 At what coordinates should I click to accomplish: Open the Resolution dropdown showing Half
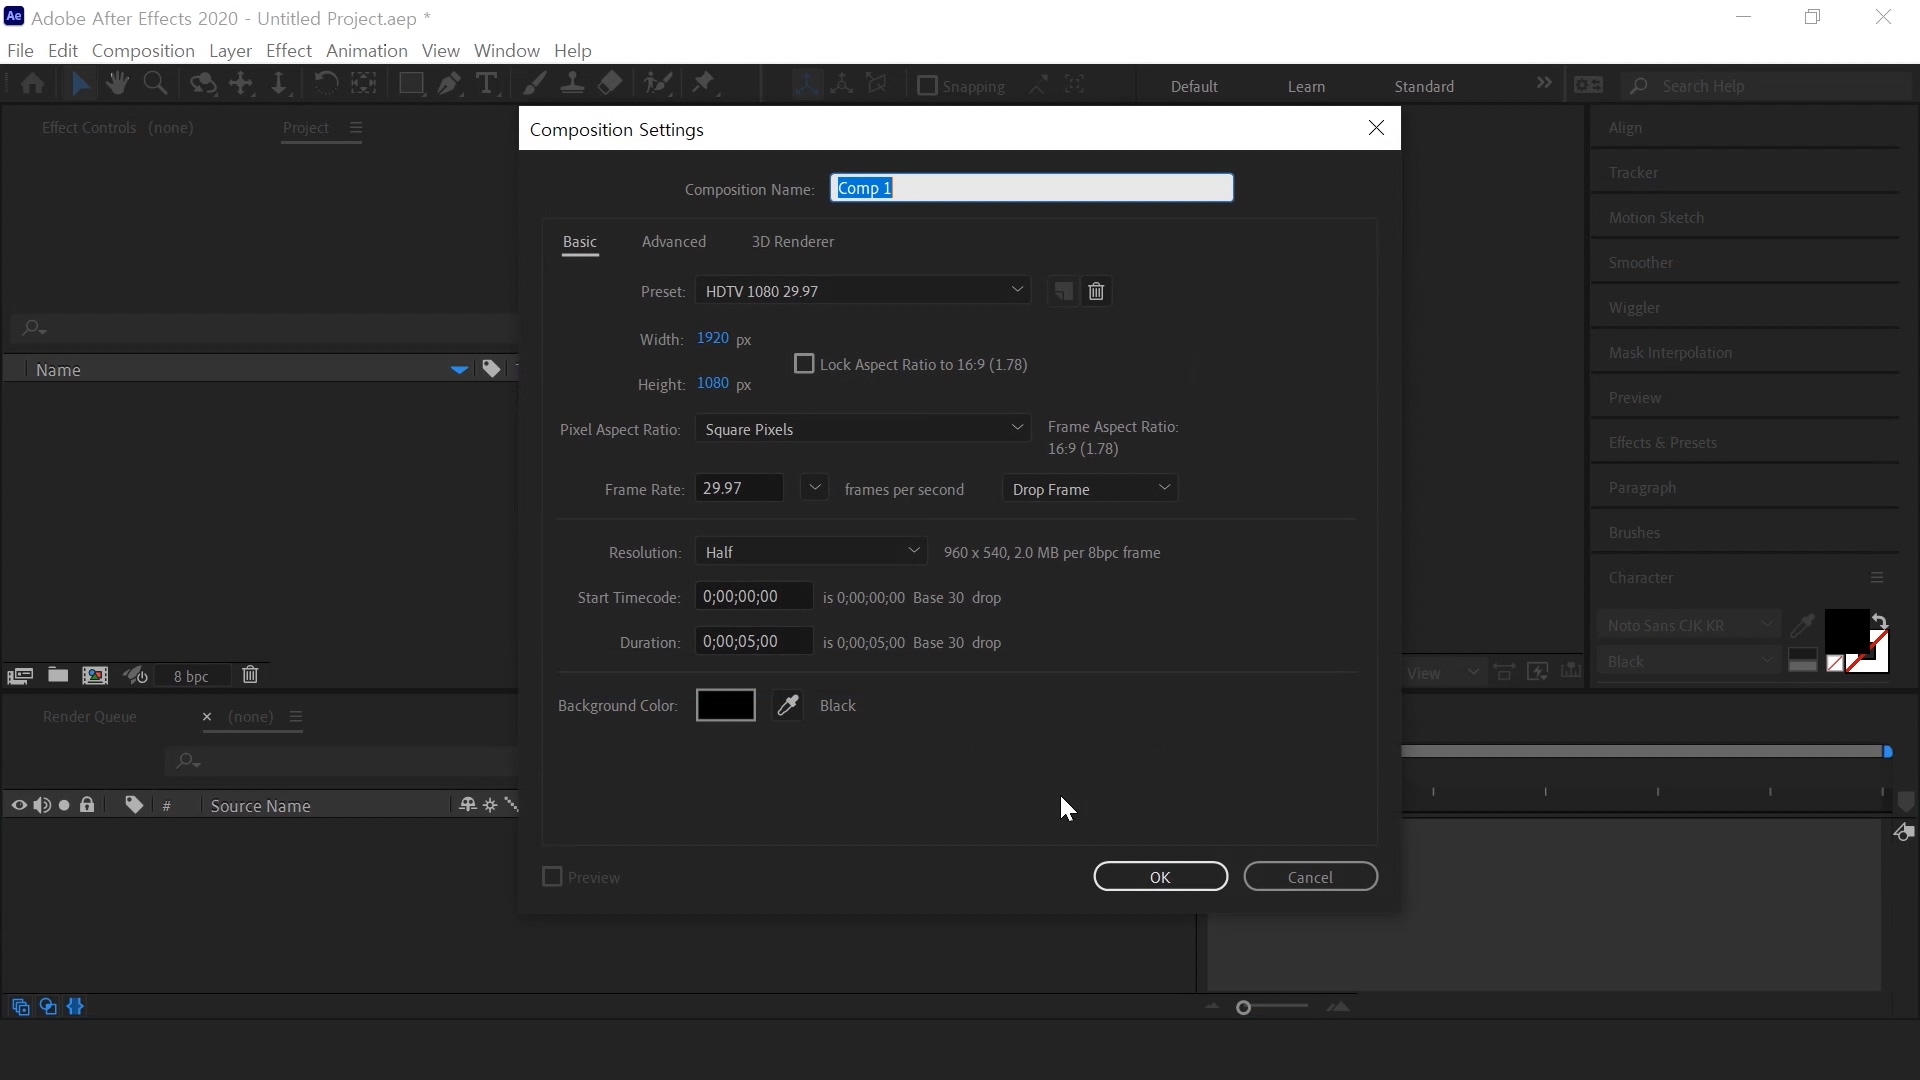(x=810, y=552)
